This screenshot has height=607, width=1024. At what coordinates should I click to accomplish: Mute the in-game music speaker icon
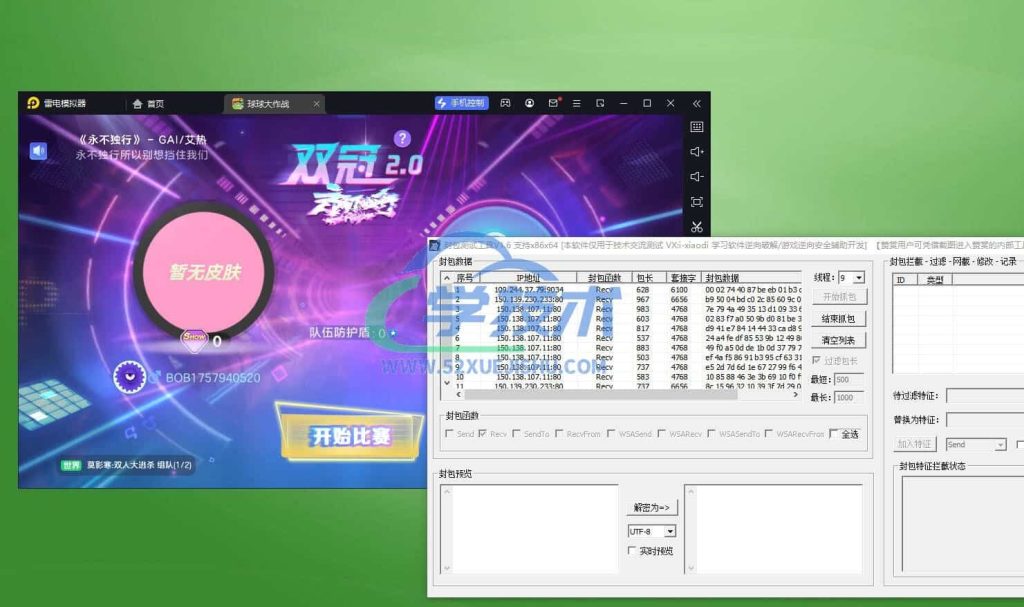click(36, 149)
